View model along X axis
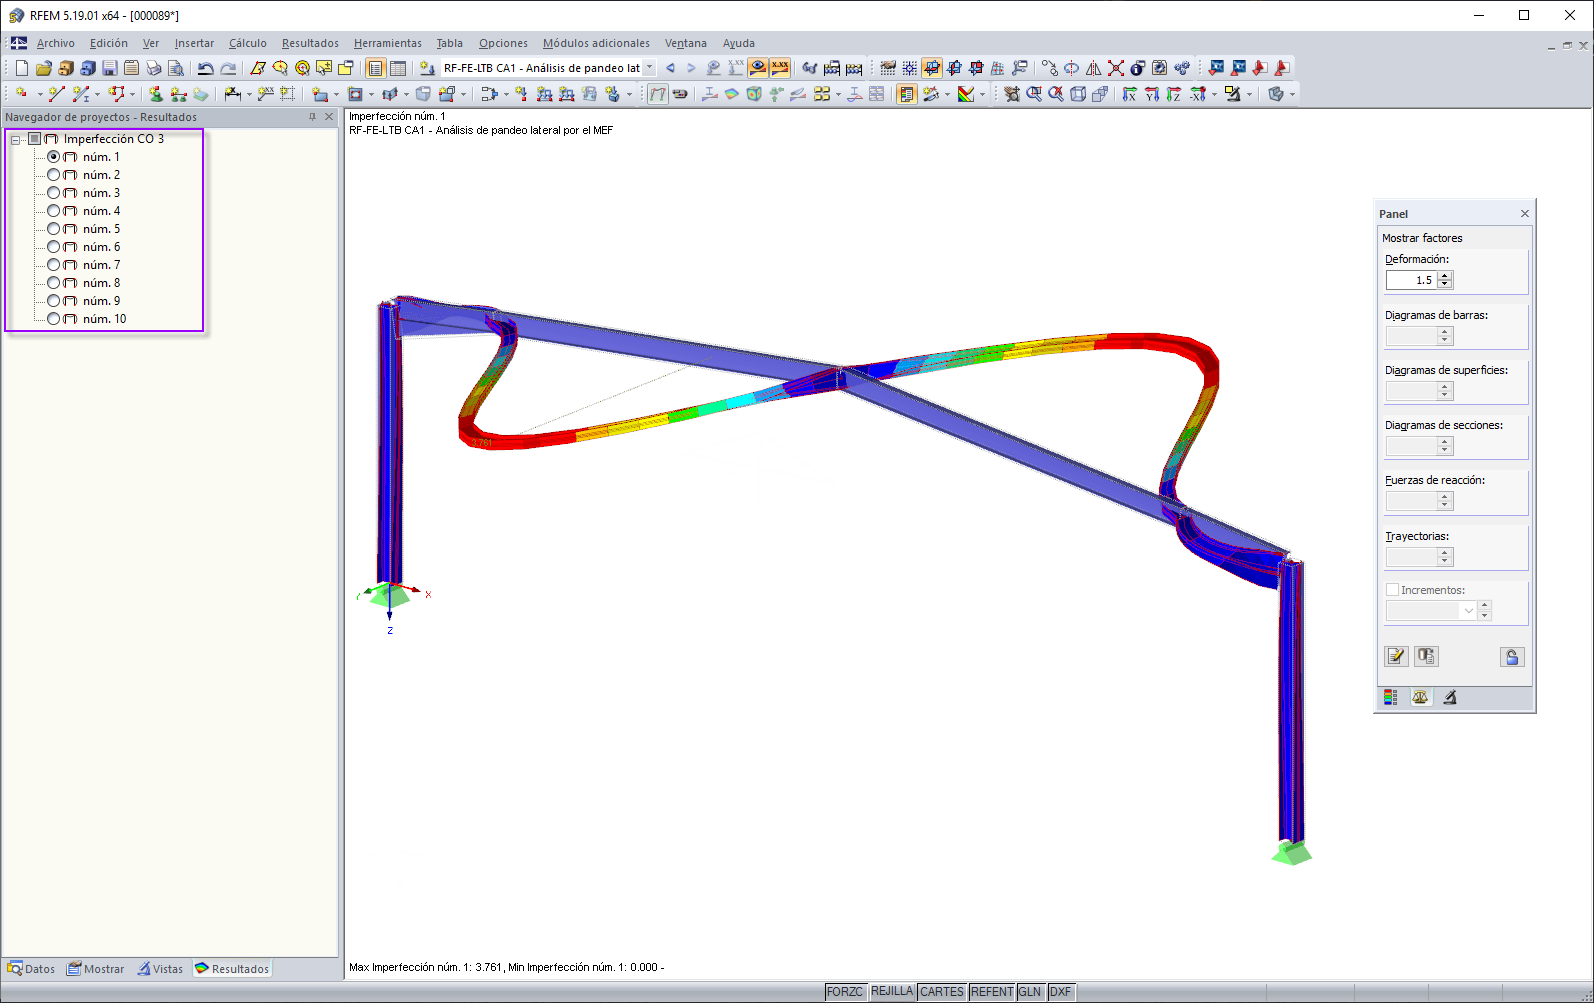The width and height of the screenshot is (1594, 1003). pos(1130,94)
